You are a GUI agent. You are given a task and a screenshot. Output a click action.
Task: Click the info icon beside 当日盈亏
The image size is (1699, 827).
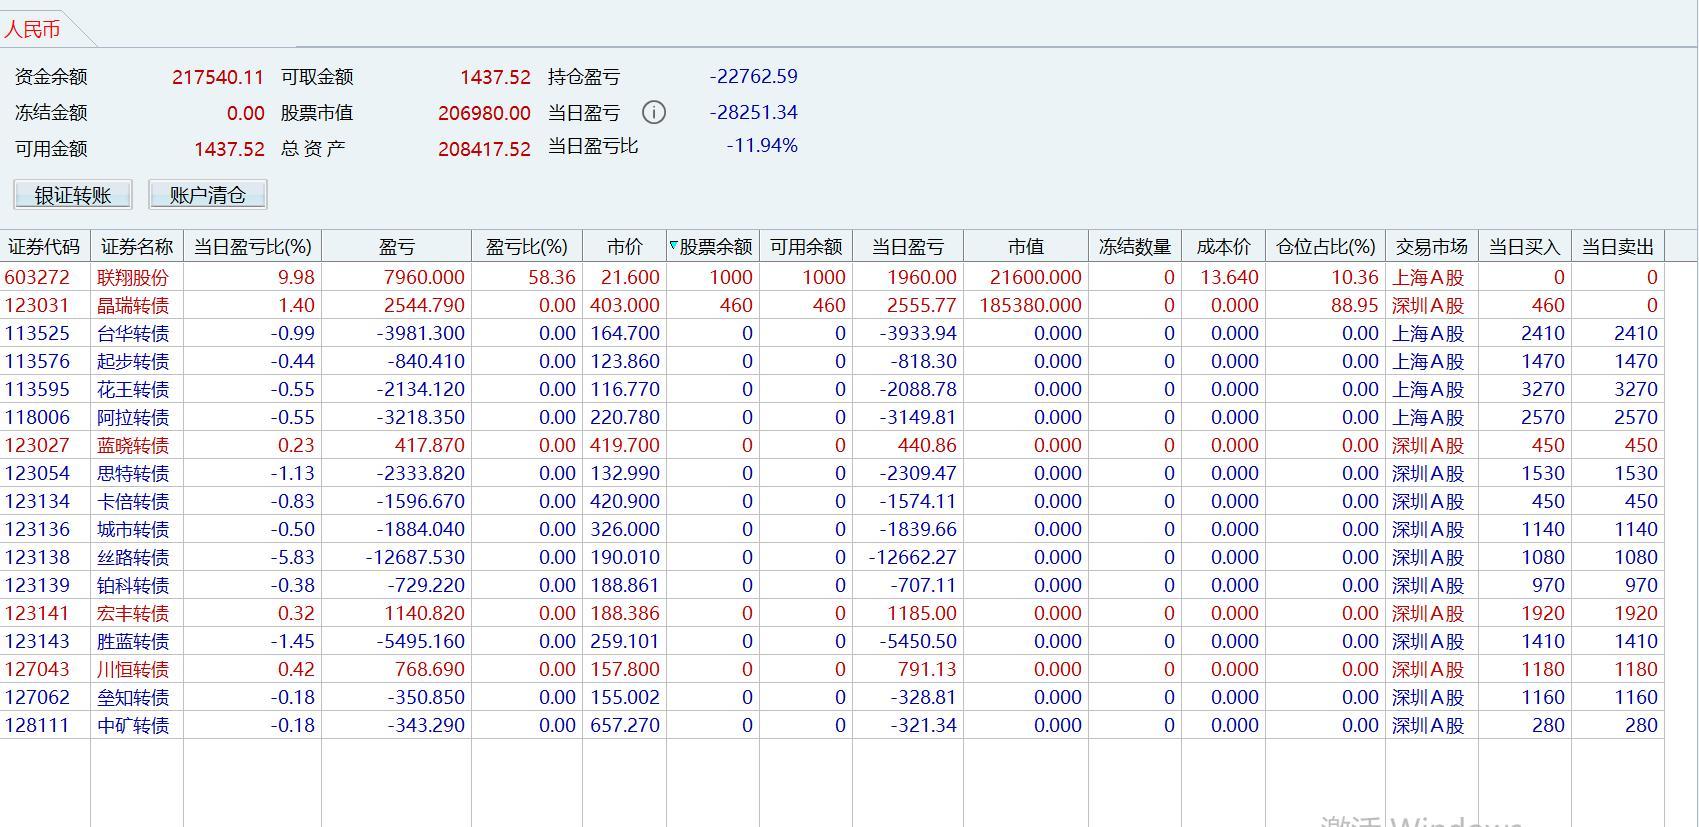tap(653, 112)
